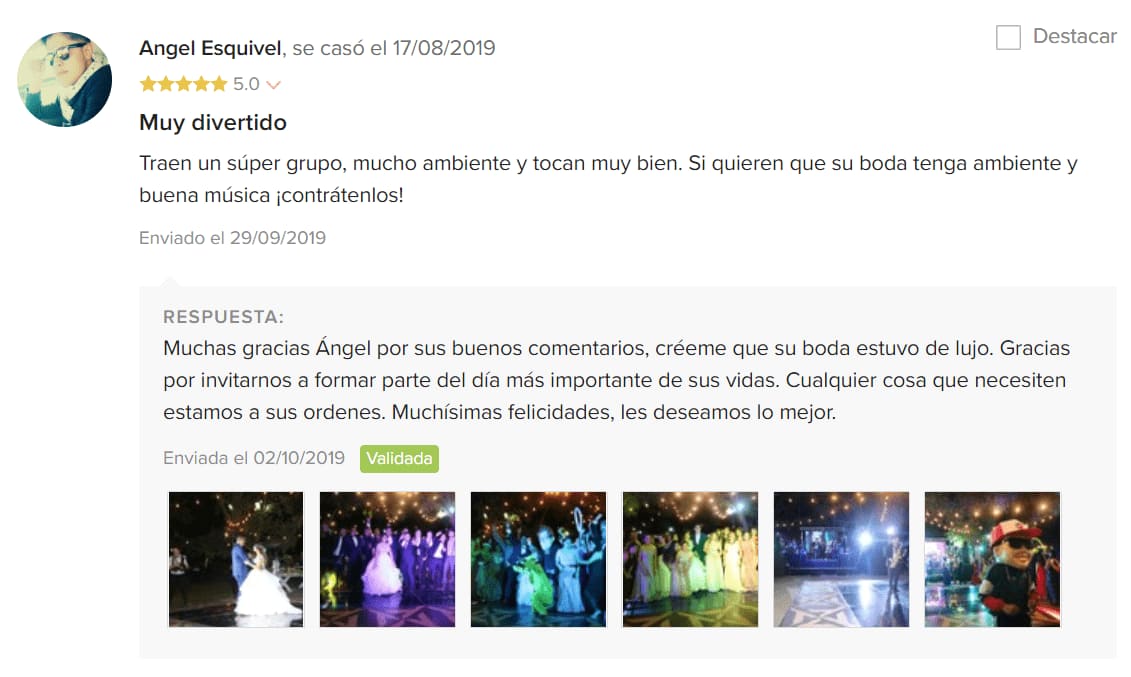The height and width of the screenshot is (677, 1131).
Task: Expand the 5.0 rating details chevron
Action: coord(273,85)
